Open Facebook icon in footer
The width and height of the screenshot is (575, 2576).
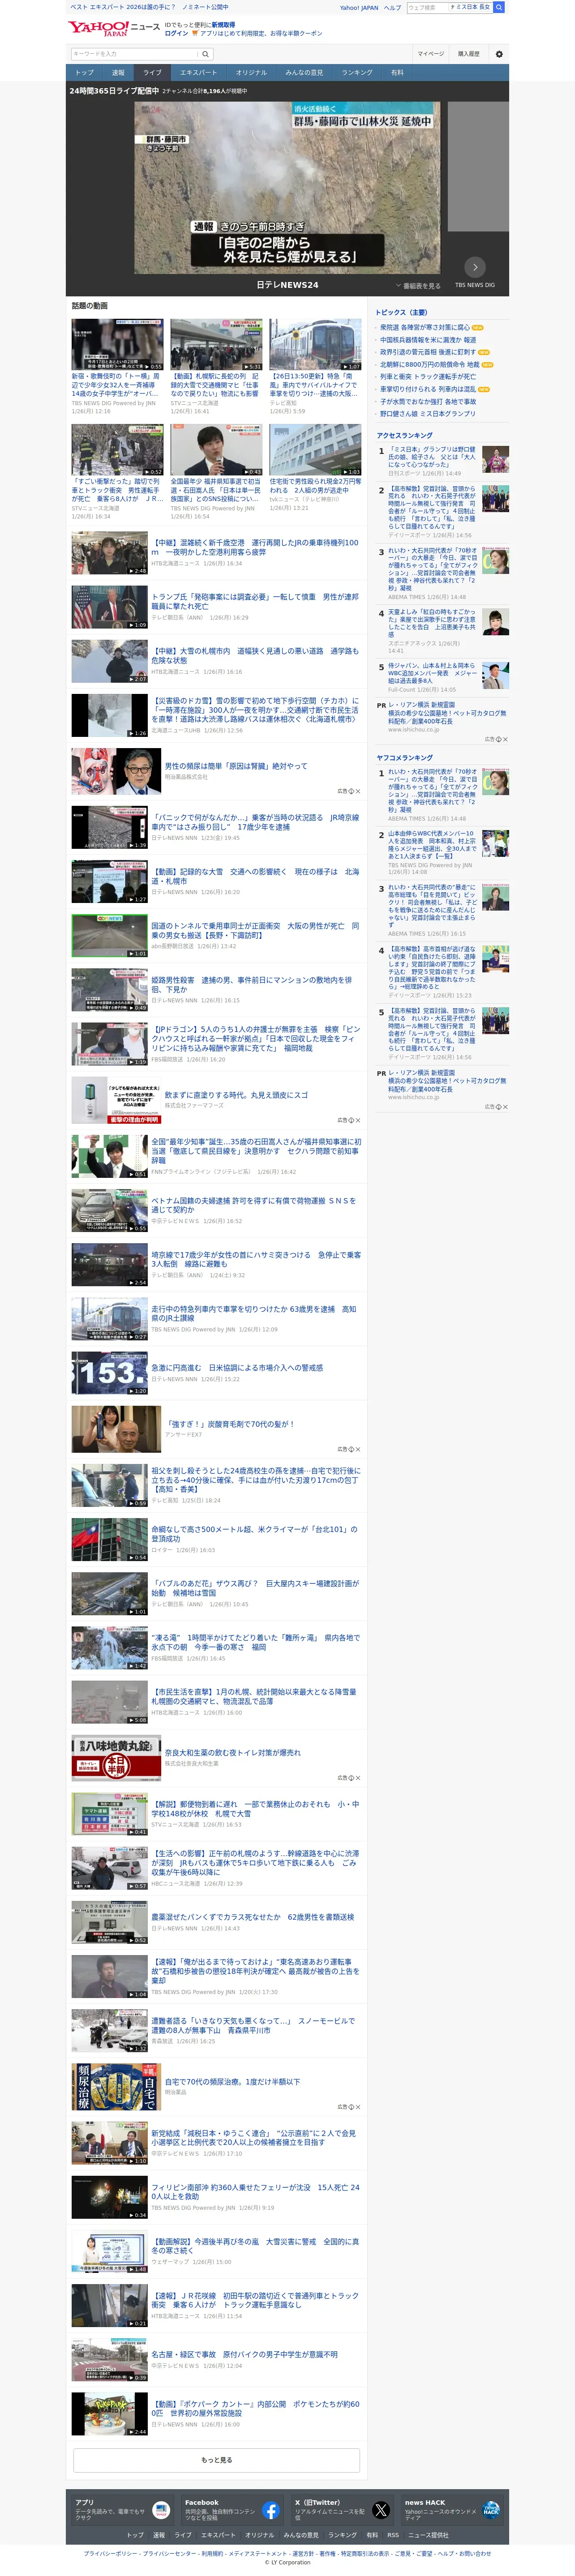(271, 2510)
